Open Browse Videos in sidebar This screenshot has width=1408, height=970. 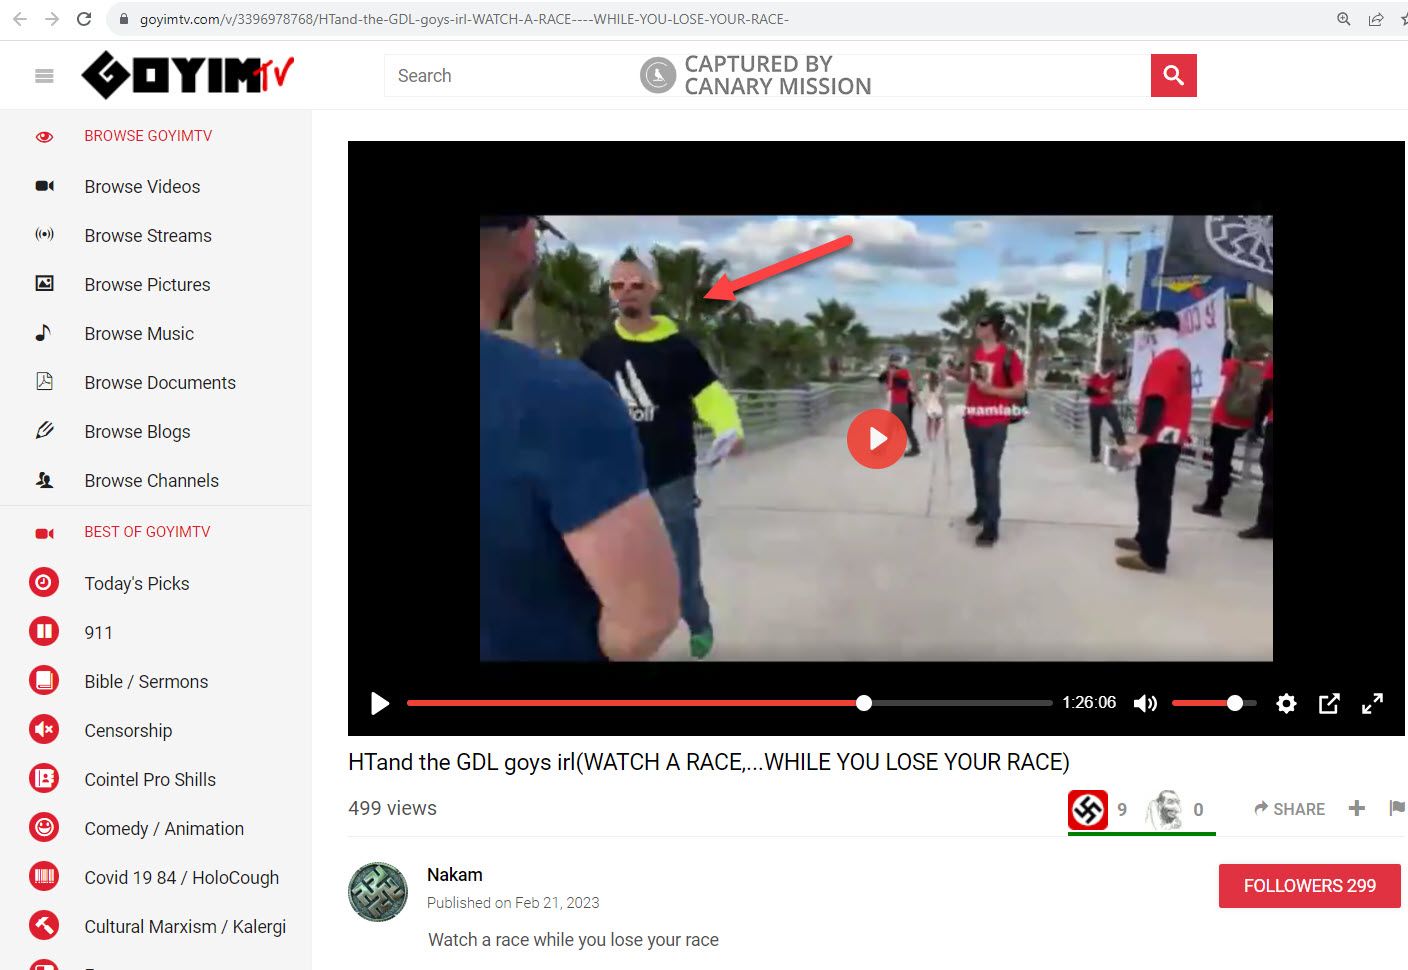(142, 187)
